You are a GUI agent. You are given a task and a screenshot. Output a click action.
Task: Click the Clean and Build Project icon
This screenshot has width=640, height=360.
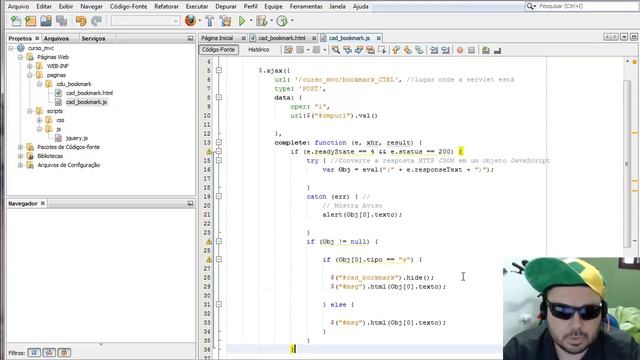225,21
